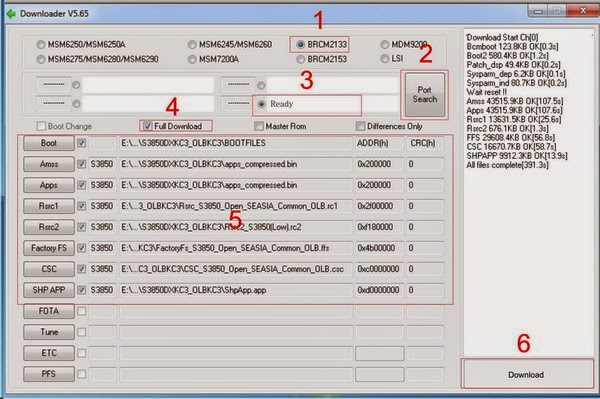Pick the BRCM2133 chipset option
This screenshot has width=600, height=399.
[x=300, y=44]
